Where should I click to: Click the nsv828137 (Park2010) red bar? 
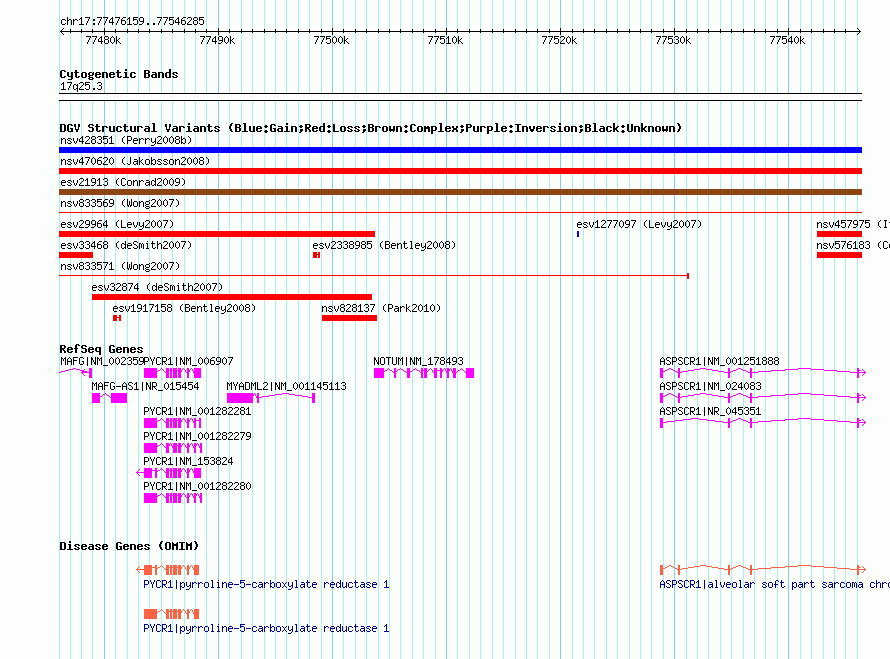pyautogui.click(x=349, y=318)
